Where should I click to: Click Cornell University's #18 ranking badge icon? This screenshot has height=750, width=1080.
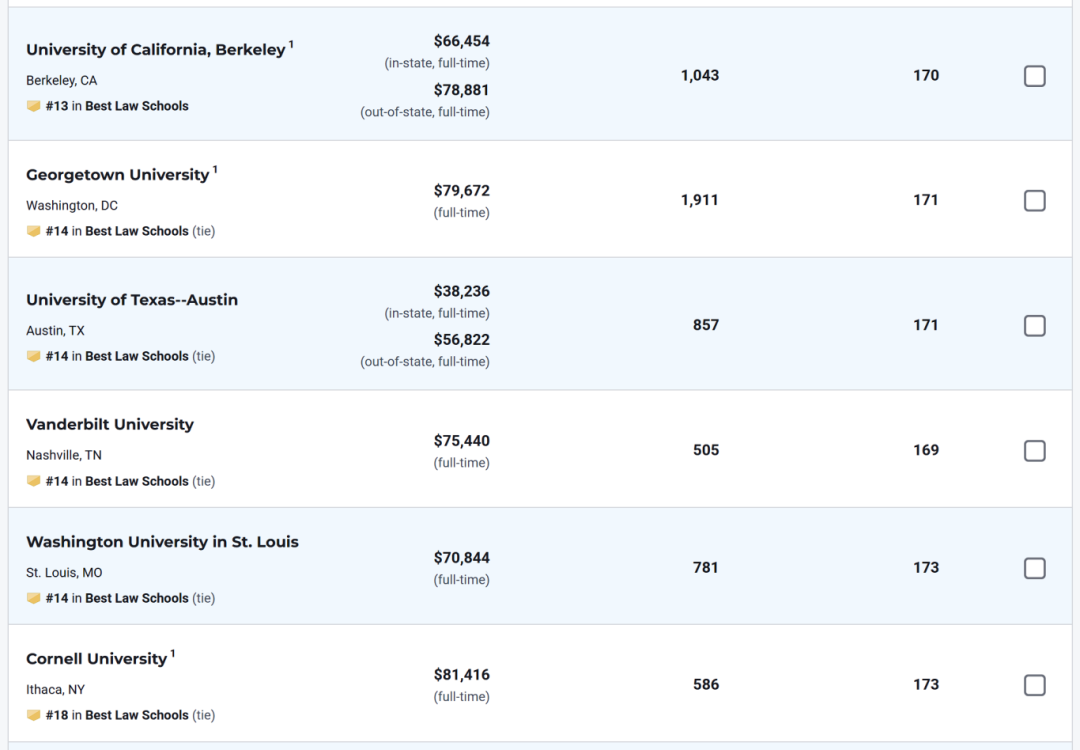34,715
